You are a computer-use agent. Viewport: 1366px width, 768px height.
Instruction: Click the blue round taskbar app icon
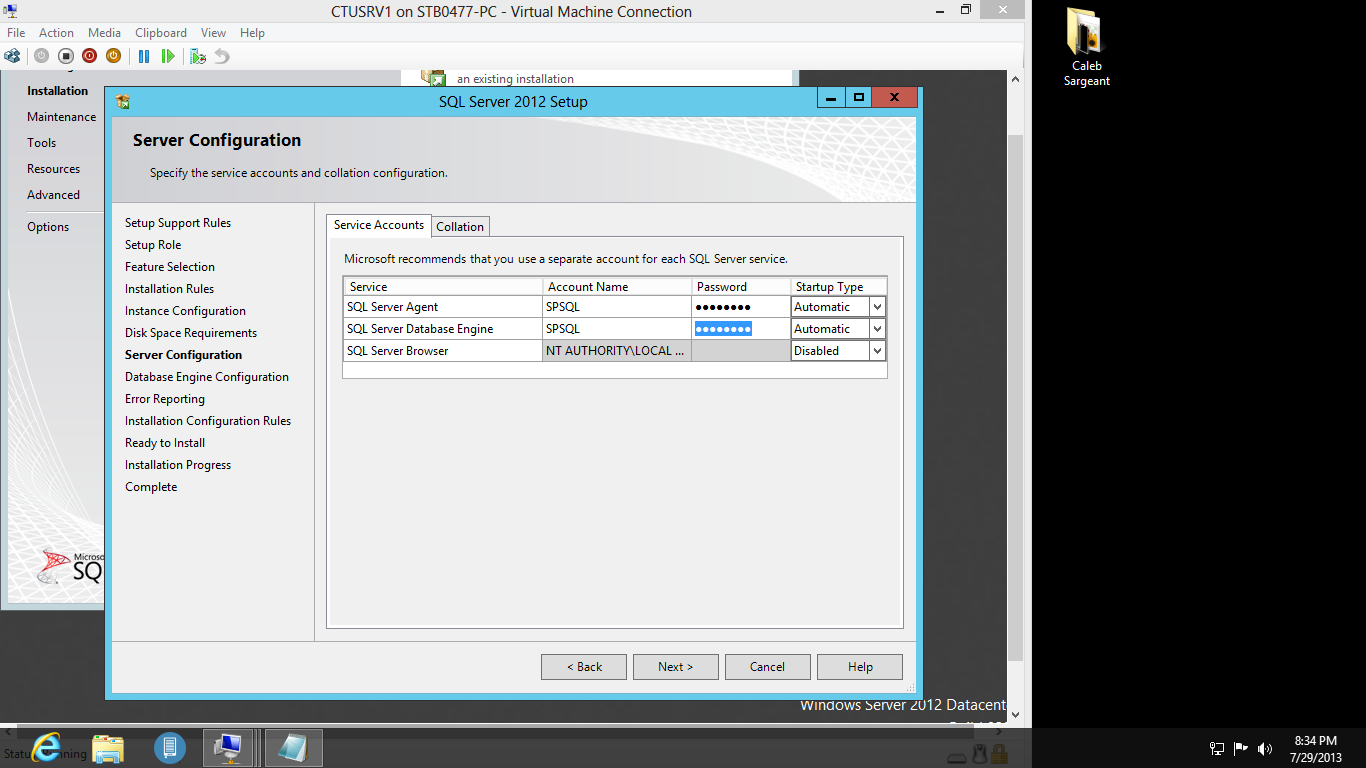point(170,747)
